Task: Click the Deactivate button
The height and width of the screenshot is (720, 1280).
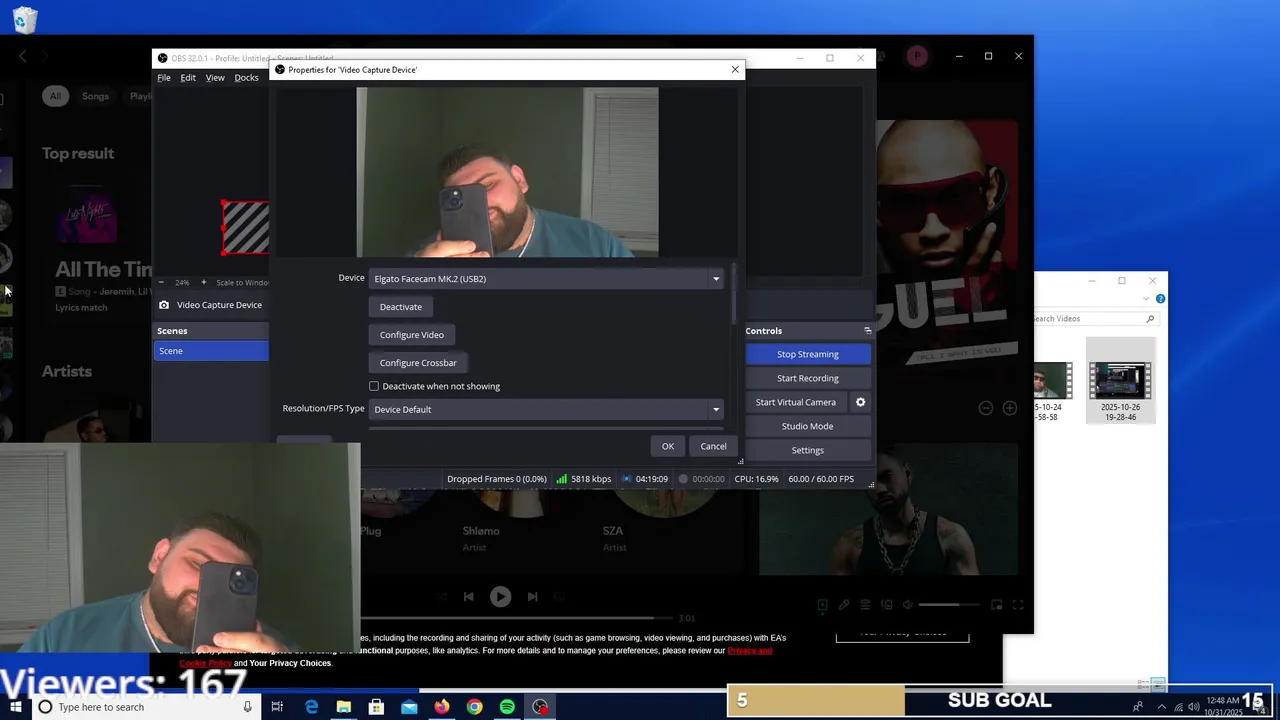Action: point(401,307)
